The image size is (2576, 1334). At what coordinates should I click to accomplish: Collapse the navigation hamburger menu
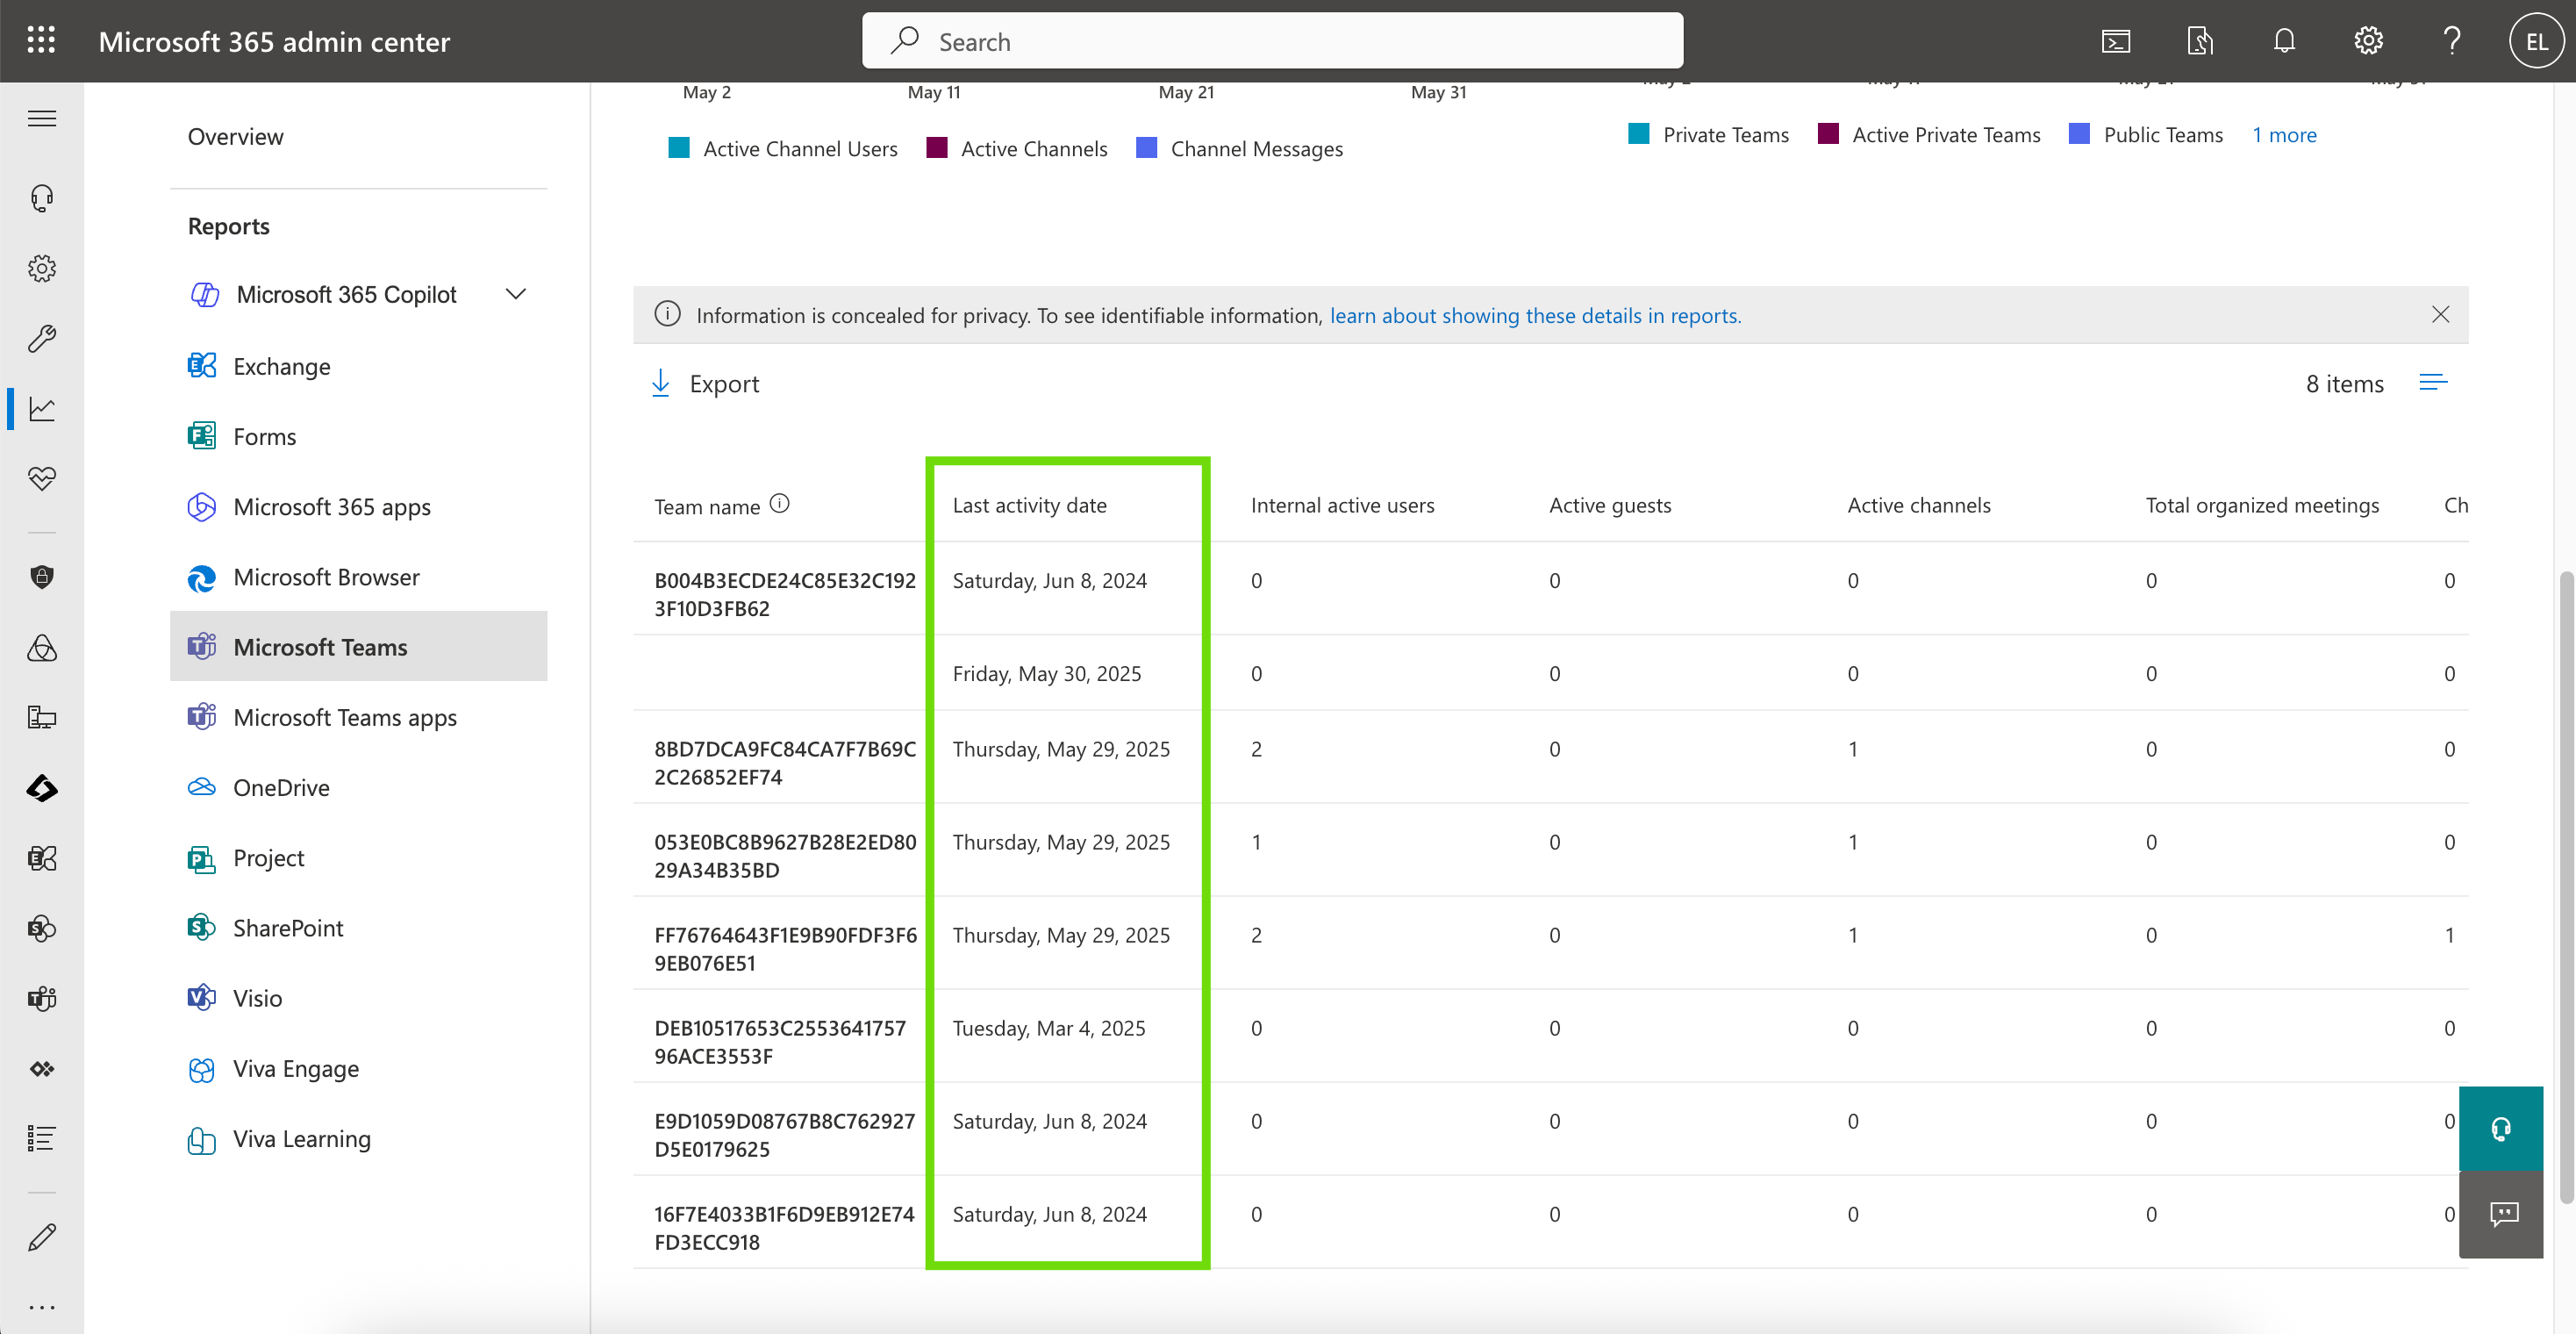coord(42,119)
